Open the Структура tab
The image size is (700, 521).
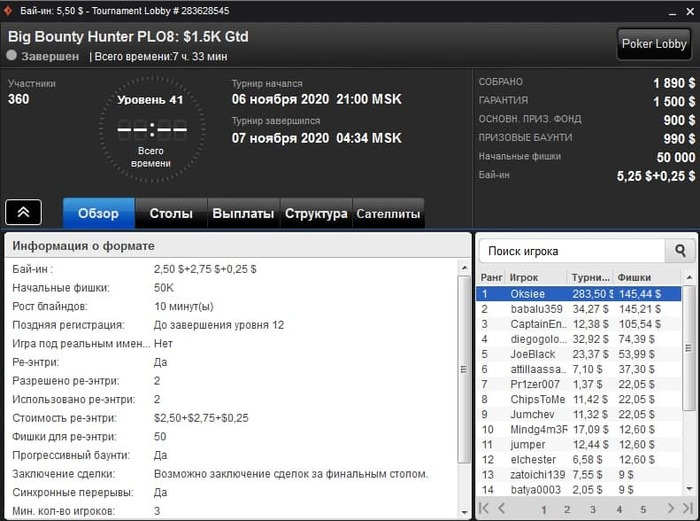pos(316,213)
